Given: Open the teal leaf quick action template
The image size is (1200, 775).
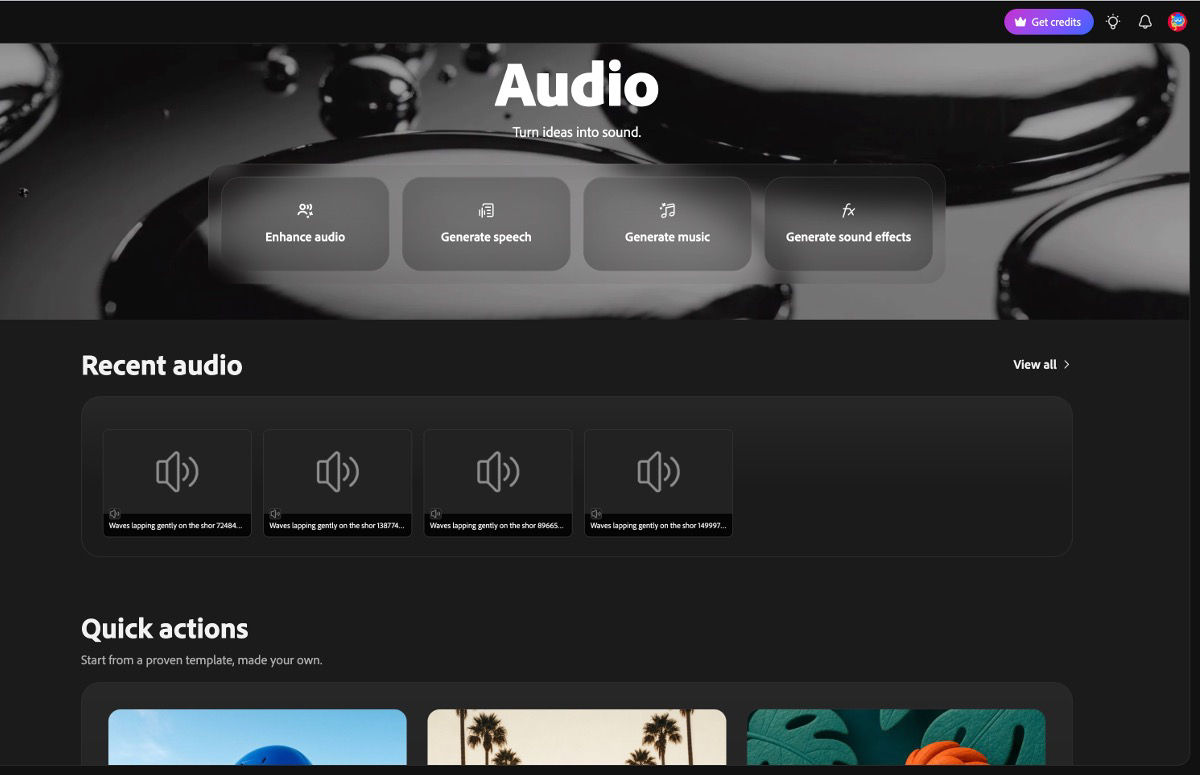Looking at the screenshot, I should tap(896, 737).
